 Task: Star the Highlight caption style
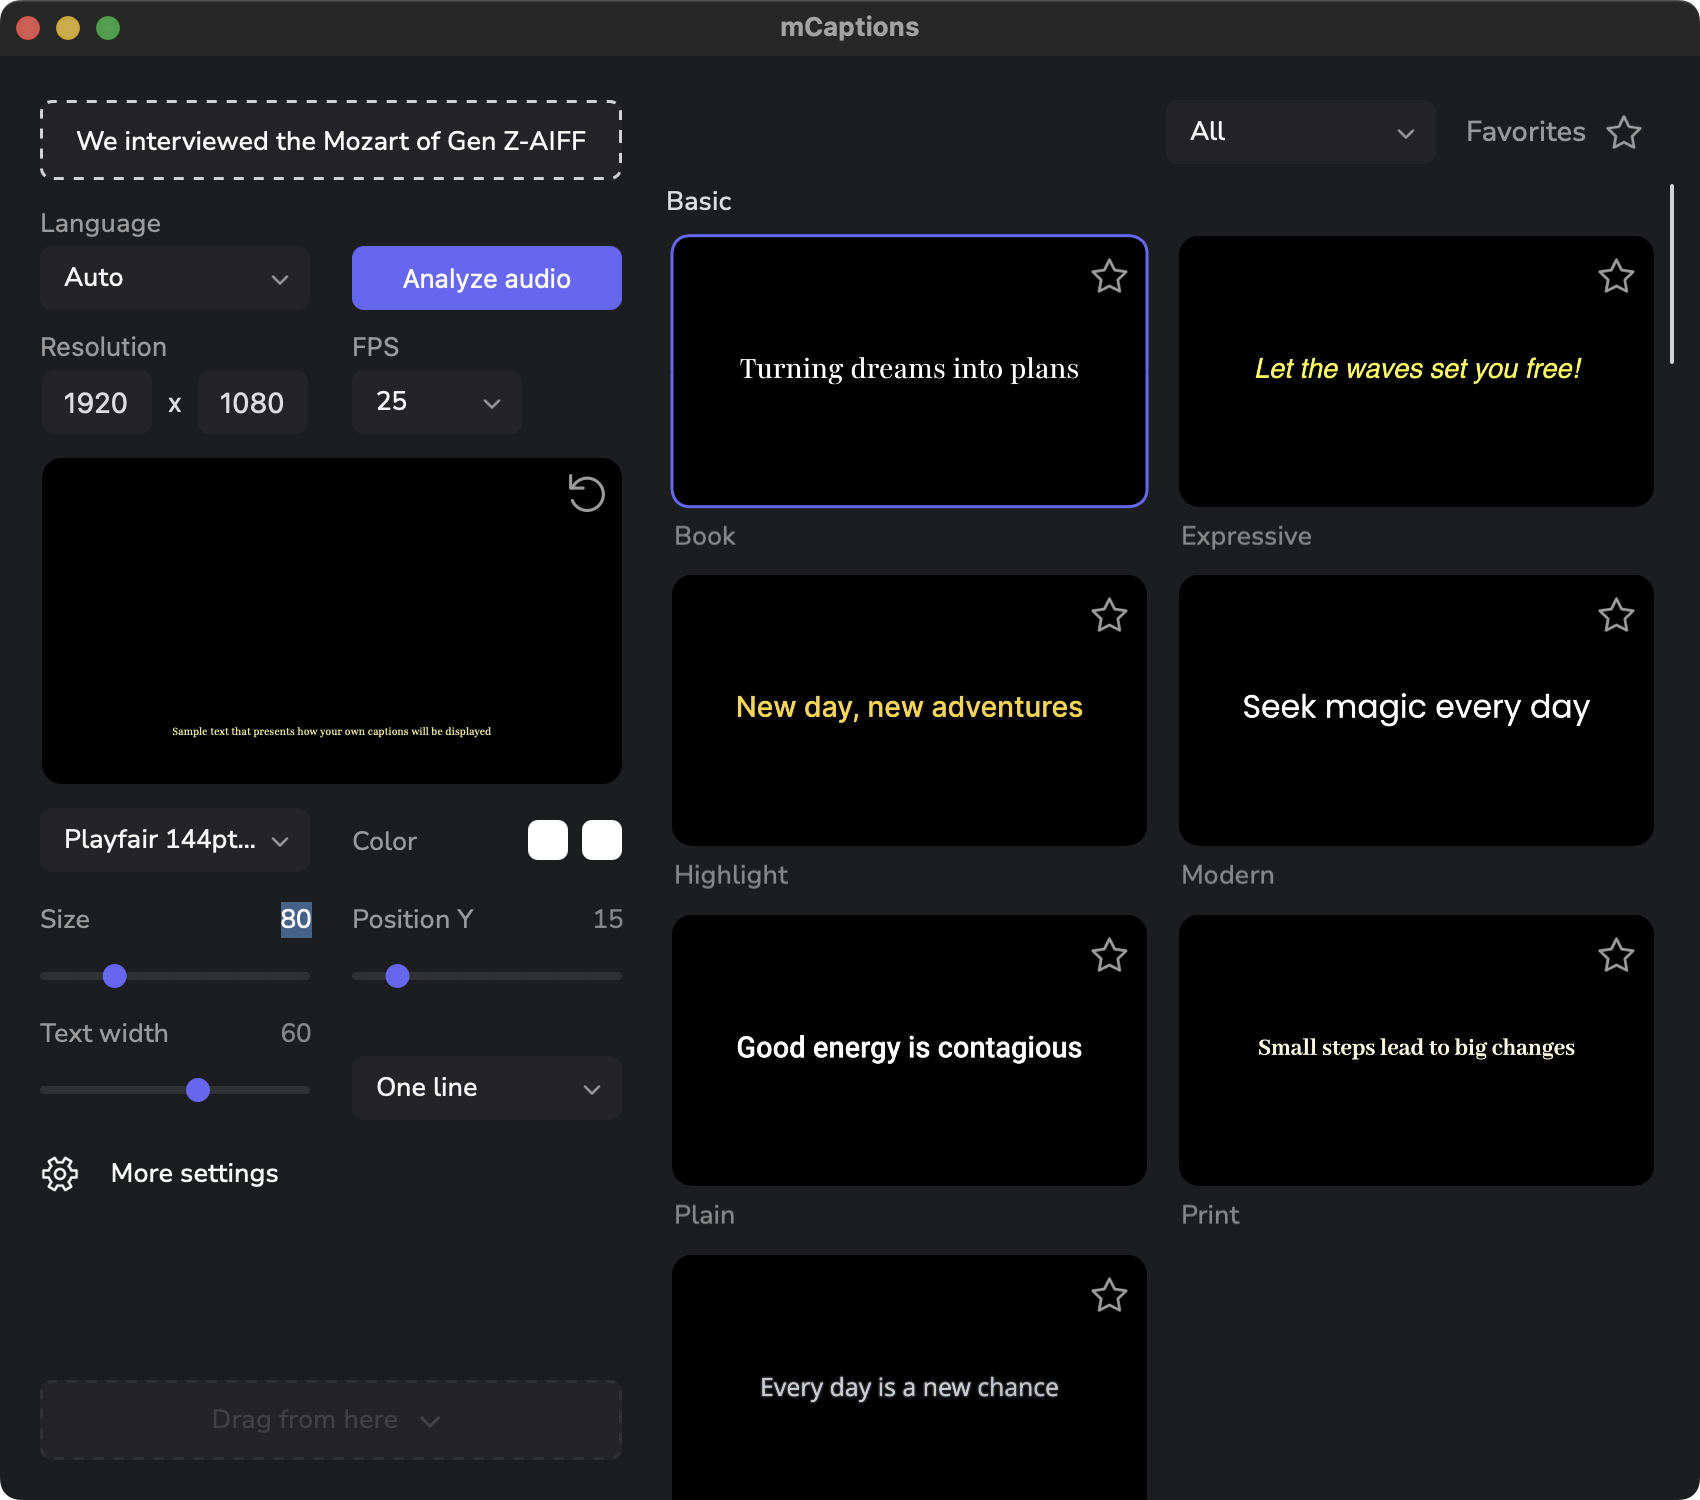[1109, 616]
